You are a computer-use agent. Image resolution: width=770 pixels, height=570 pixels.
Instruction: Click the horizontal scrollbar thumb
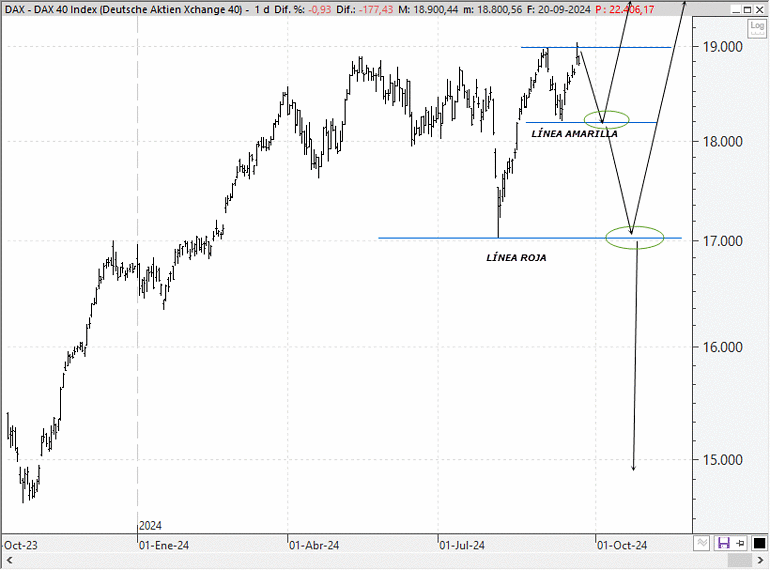coord(739,560)
